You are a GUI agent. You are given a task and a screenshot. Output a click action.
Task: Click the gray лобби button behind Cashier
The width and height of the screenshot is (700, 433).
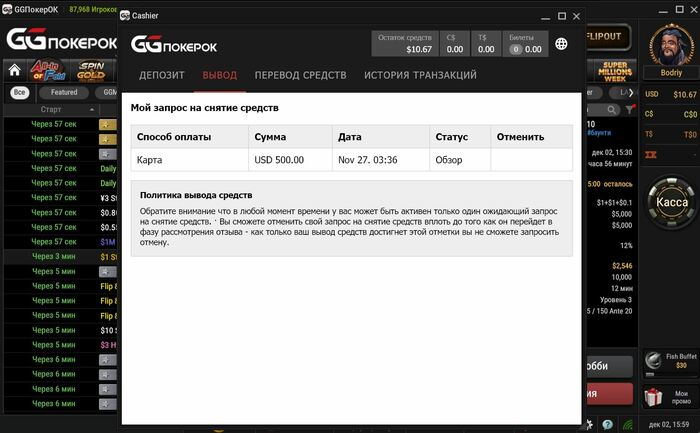click(609, 366)
